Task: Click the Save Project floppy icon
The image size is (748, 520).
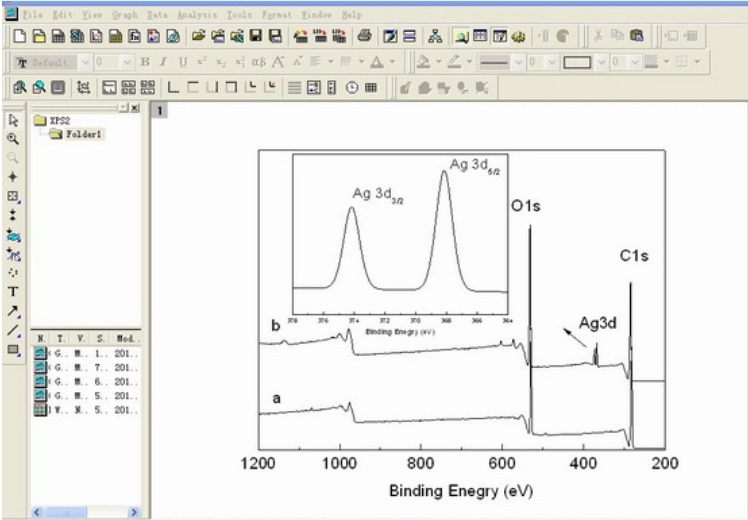Action: [256, 36]
